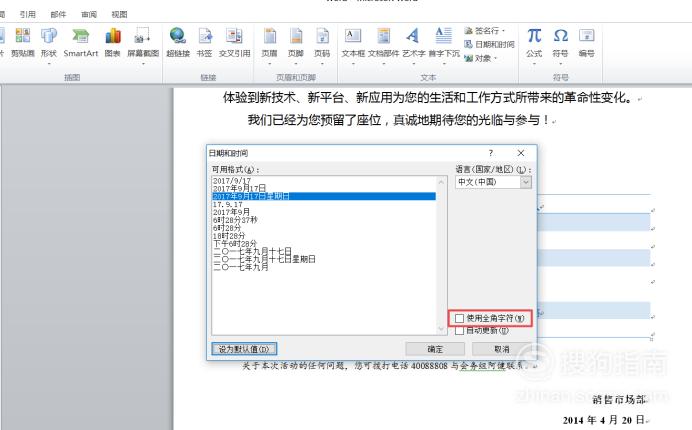The width and height of the screenshot is (692, 430).
Task: Insert a SmartArt graphic
Action: (x=81, y=43)
